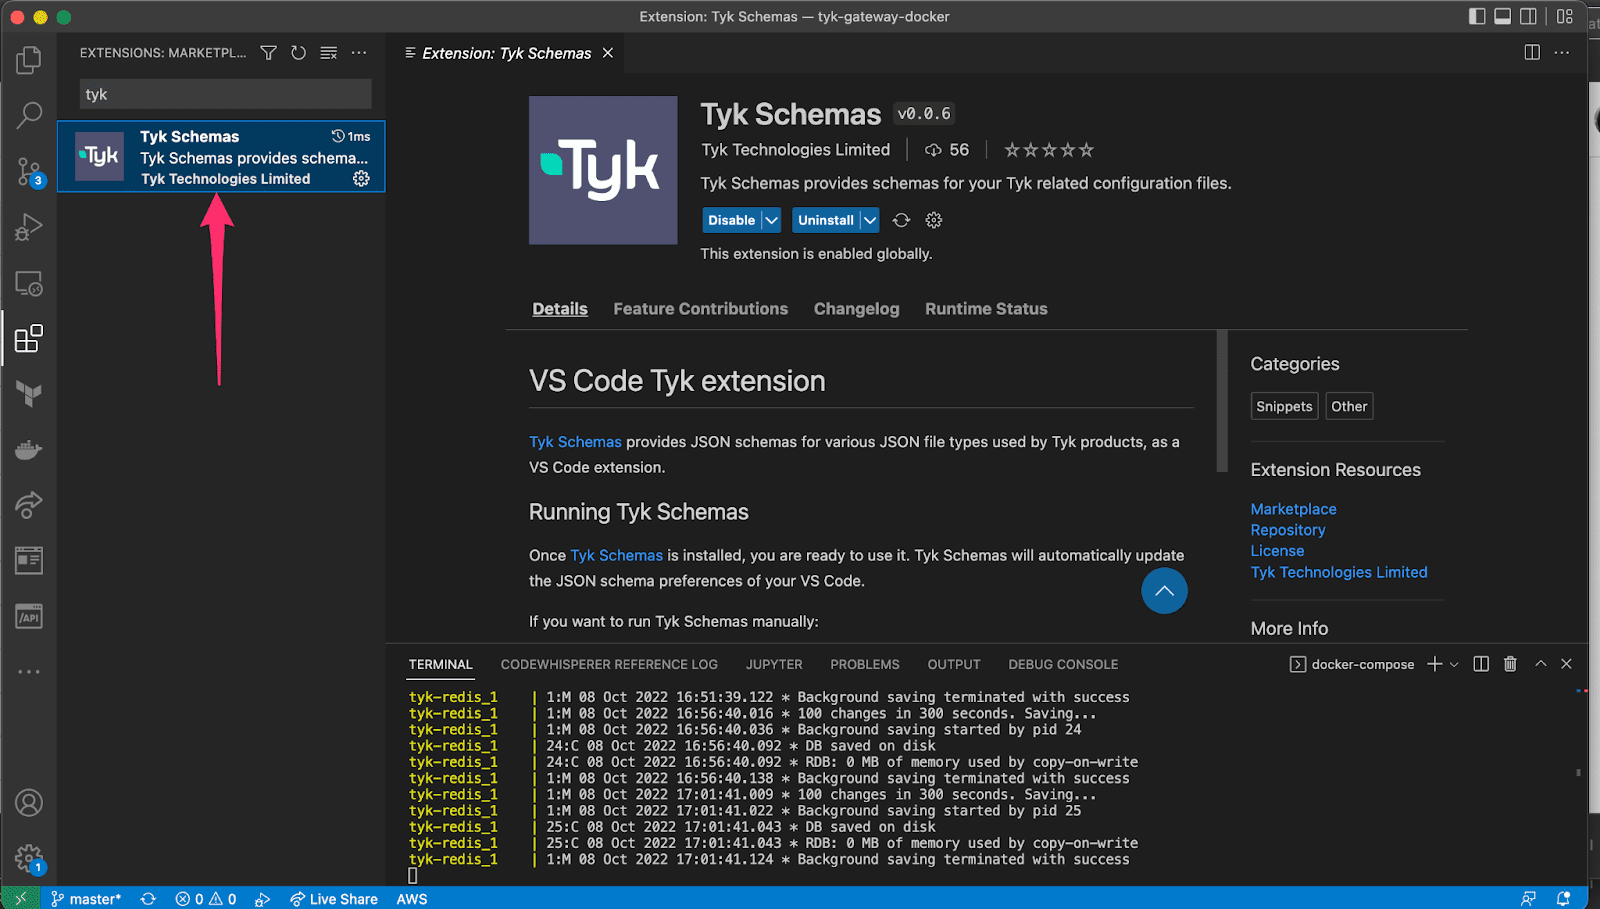1600x909 pixels.
Task: Select the Runtime Status tab
Action: pos(985,308)
